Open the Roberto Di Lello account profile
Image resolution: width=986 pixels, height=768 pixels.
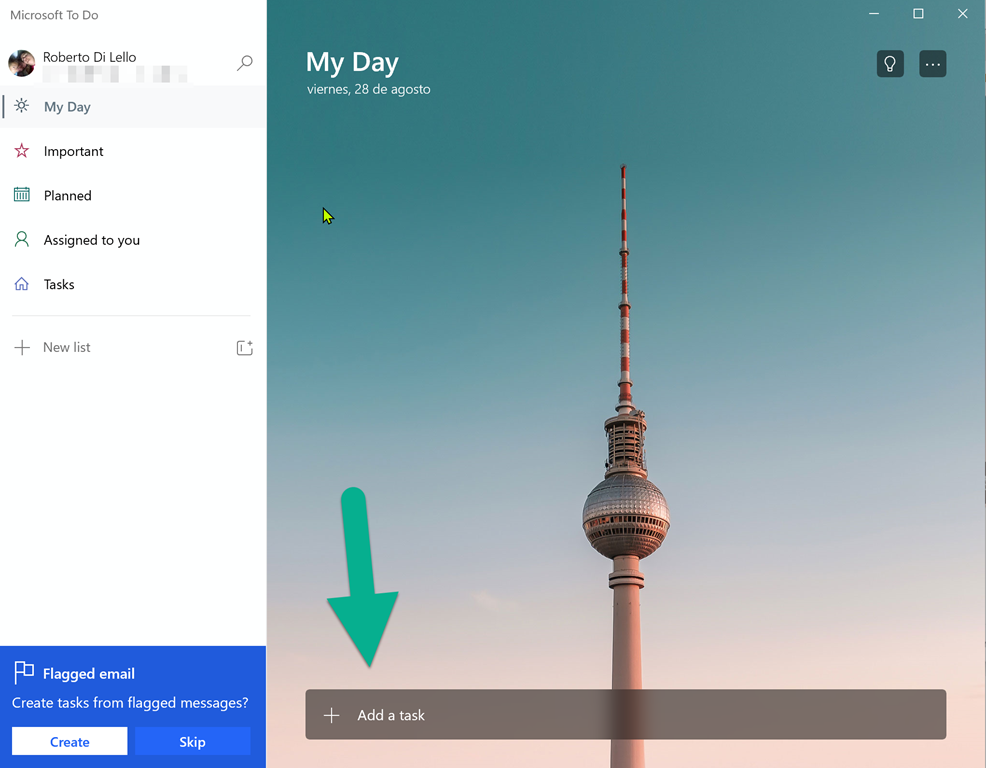pos(90,57)
